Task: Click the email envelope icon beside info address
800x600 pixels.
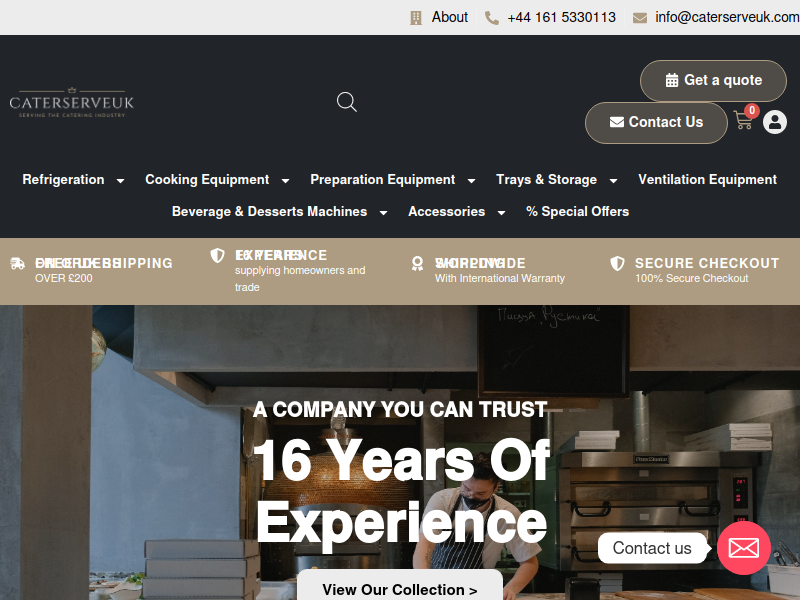Action: tap(639, 18)
